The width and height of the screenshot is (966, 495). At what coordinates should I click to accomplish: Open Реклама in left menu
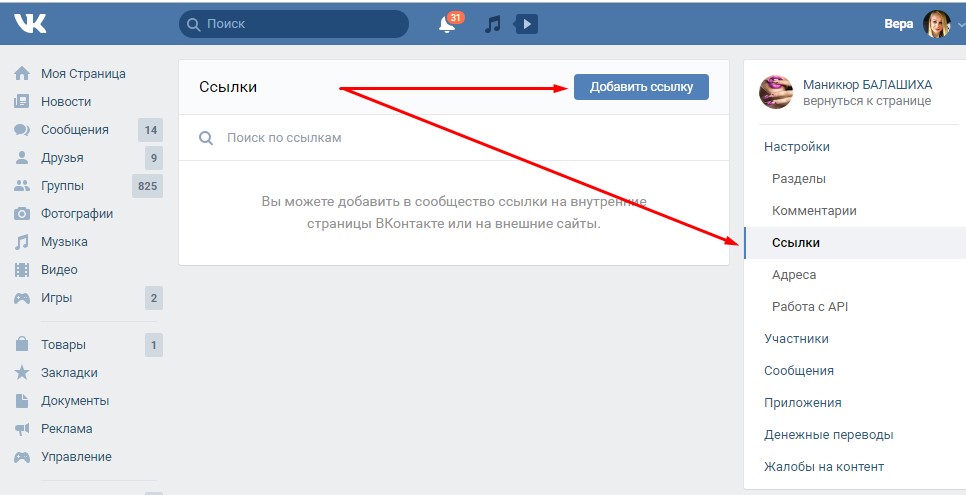click(x=67, y=428)
